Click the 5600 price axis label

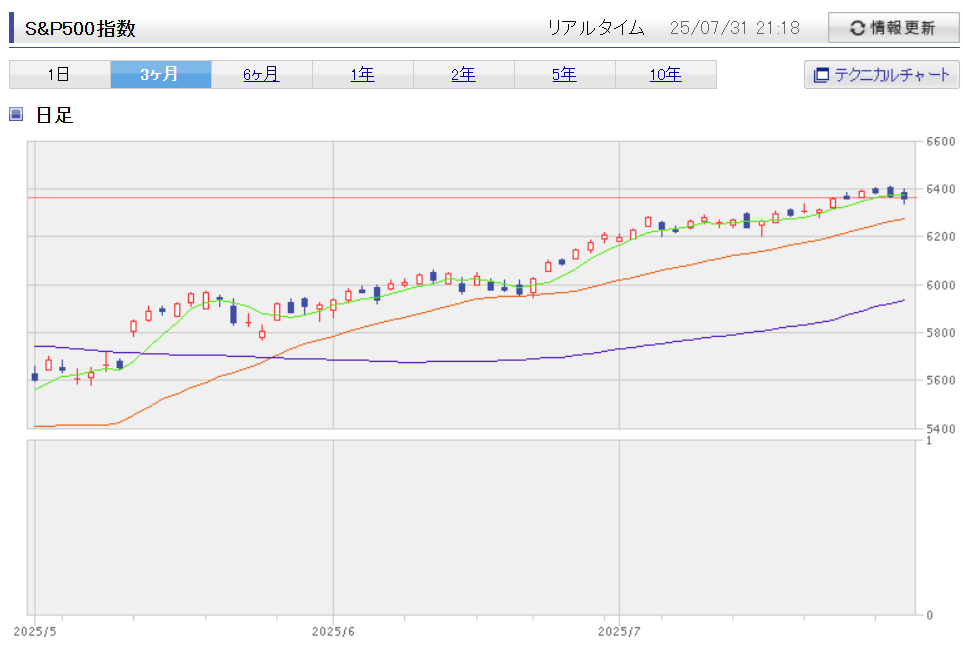pyautogui.click(x=941, y=380)
